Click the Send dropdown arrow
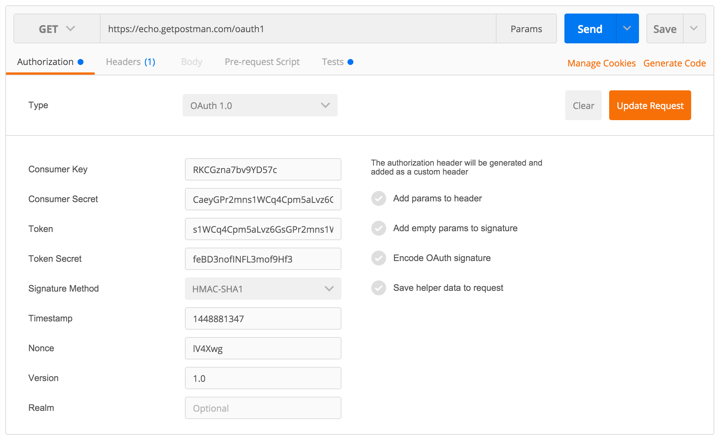 tap(627, 28)
